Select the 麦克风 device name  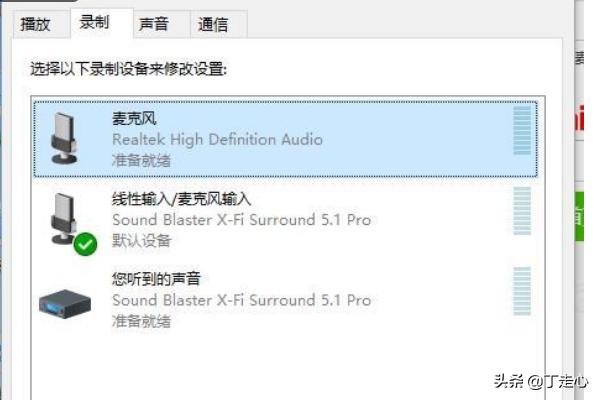pyautogui.click(x=134, y=119)
